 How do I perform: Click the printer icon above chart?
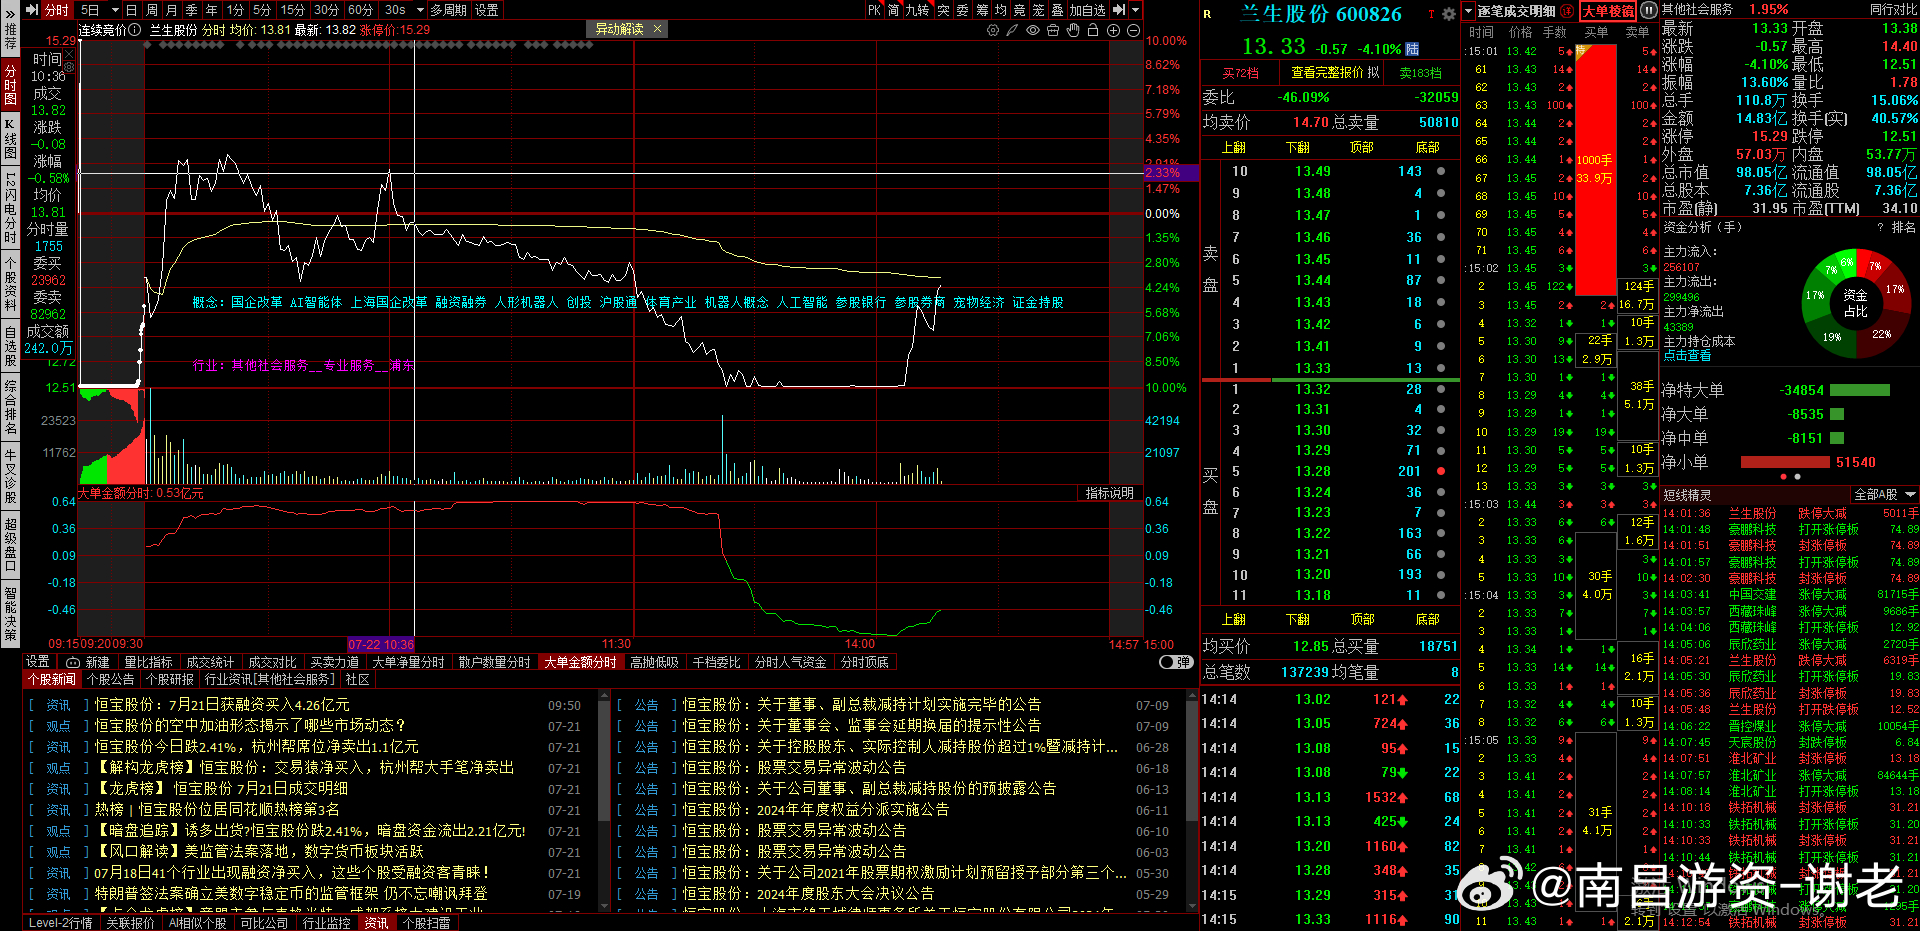pos(1053,30)
